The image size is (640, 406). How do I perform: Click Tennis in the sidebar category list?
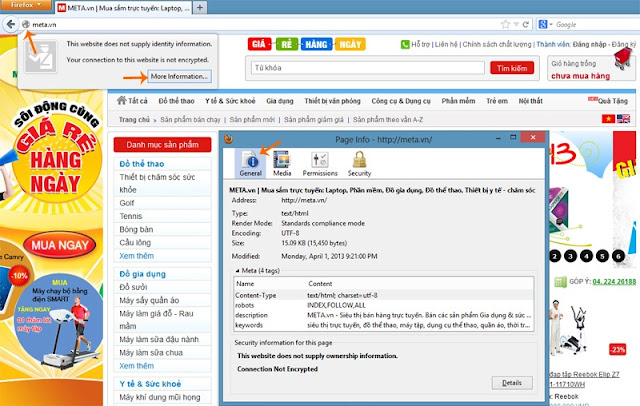pyautogui.click(x=131, y=216)
